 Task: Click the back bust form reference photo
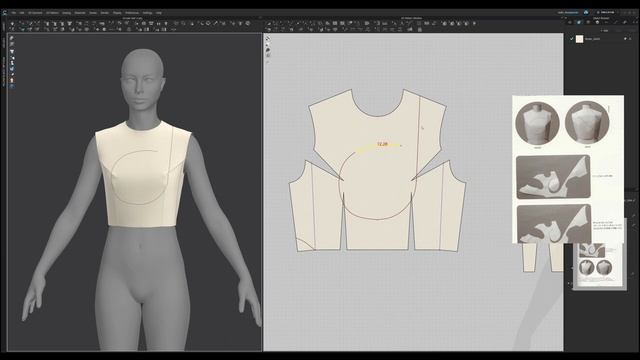click(587, 122)
